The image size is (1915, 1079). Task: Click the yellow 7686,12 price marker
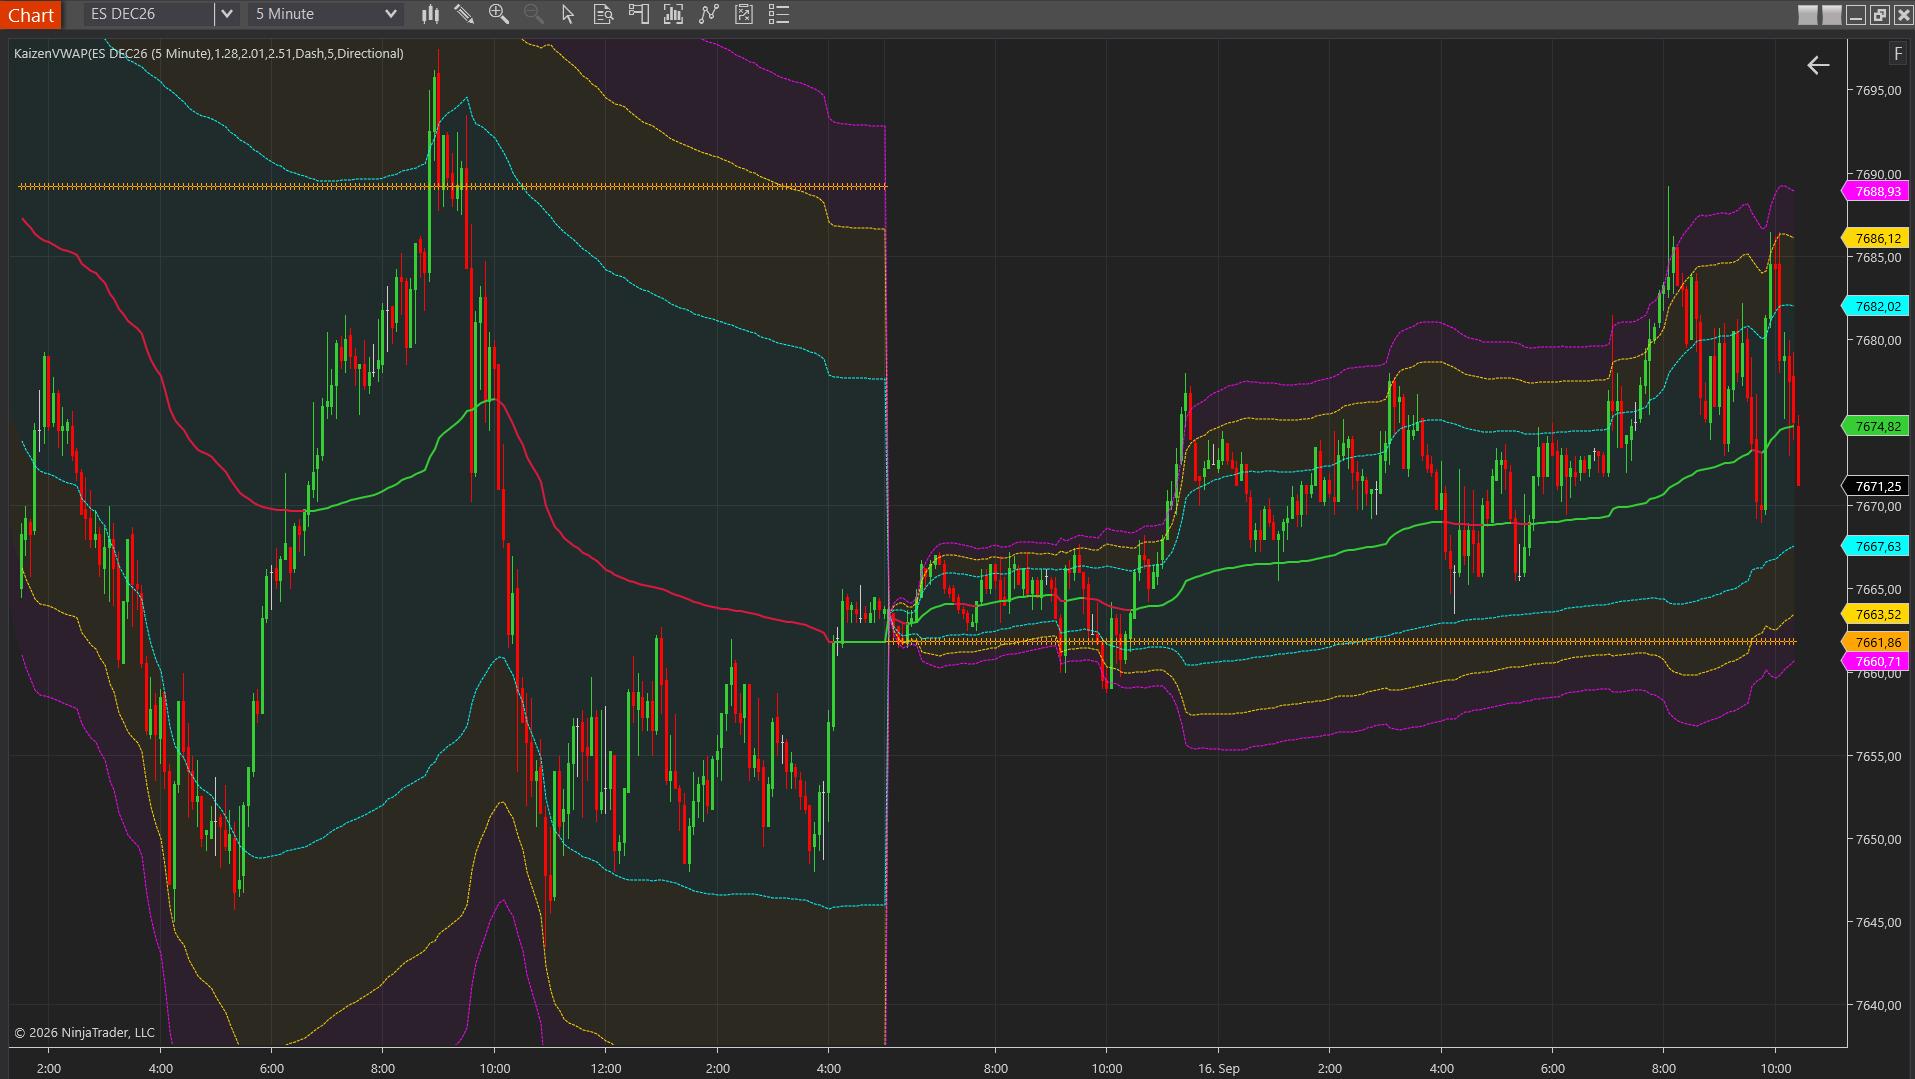(1876, 238)
